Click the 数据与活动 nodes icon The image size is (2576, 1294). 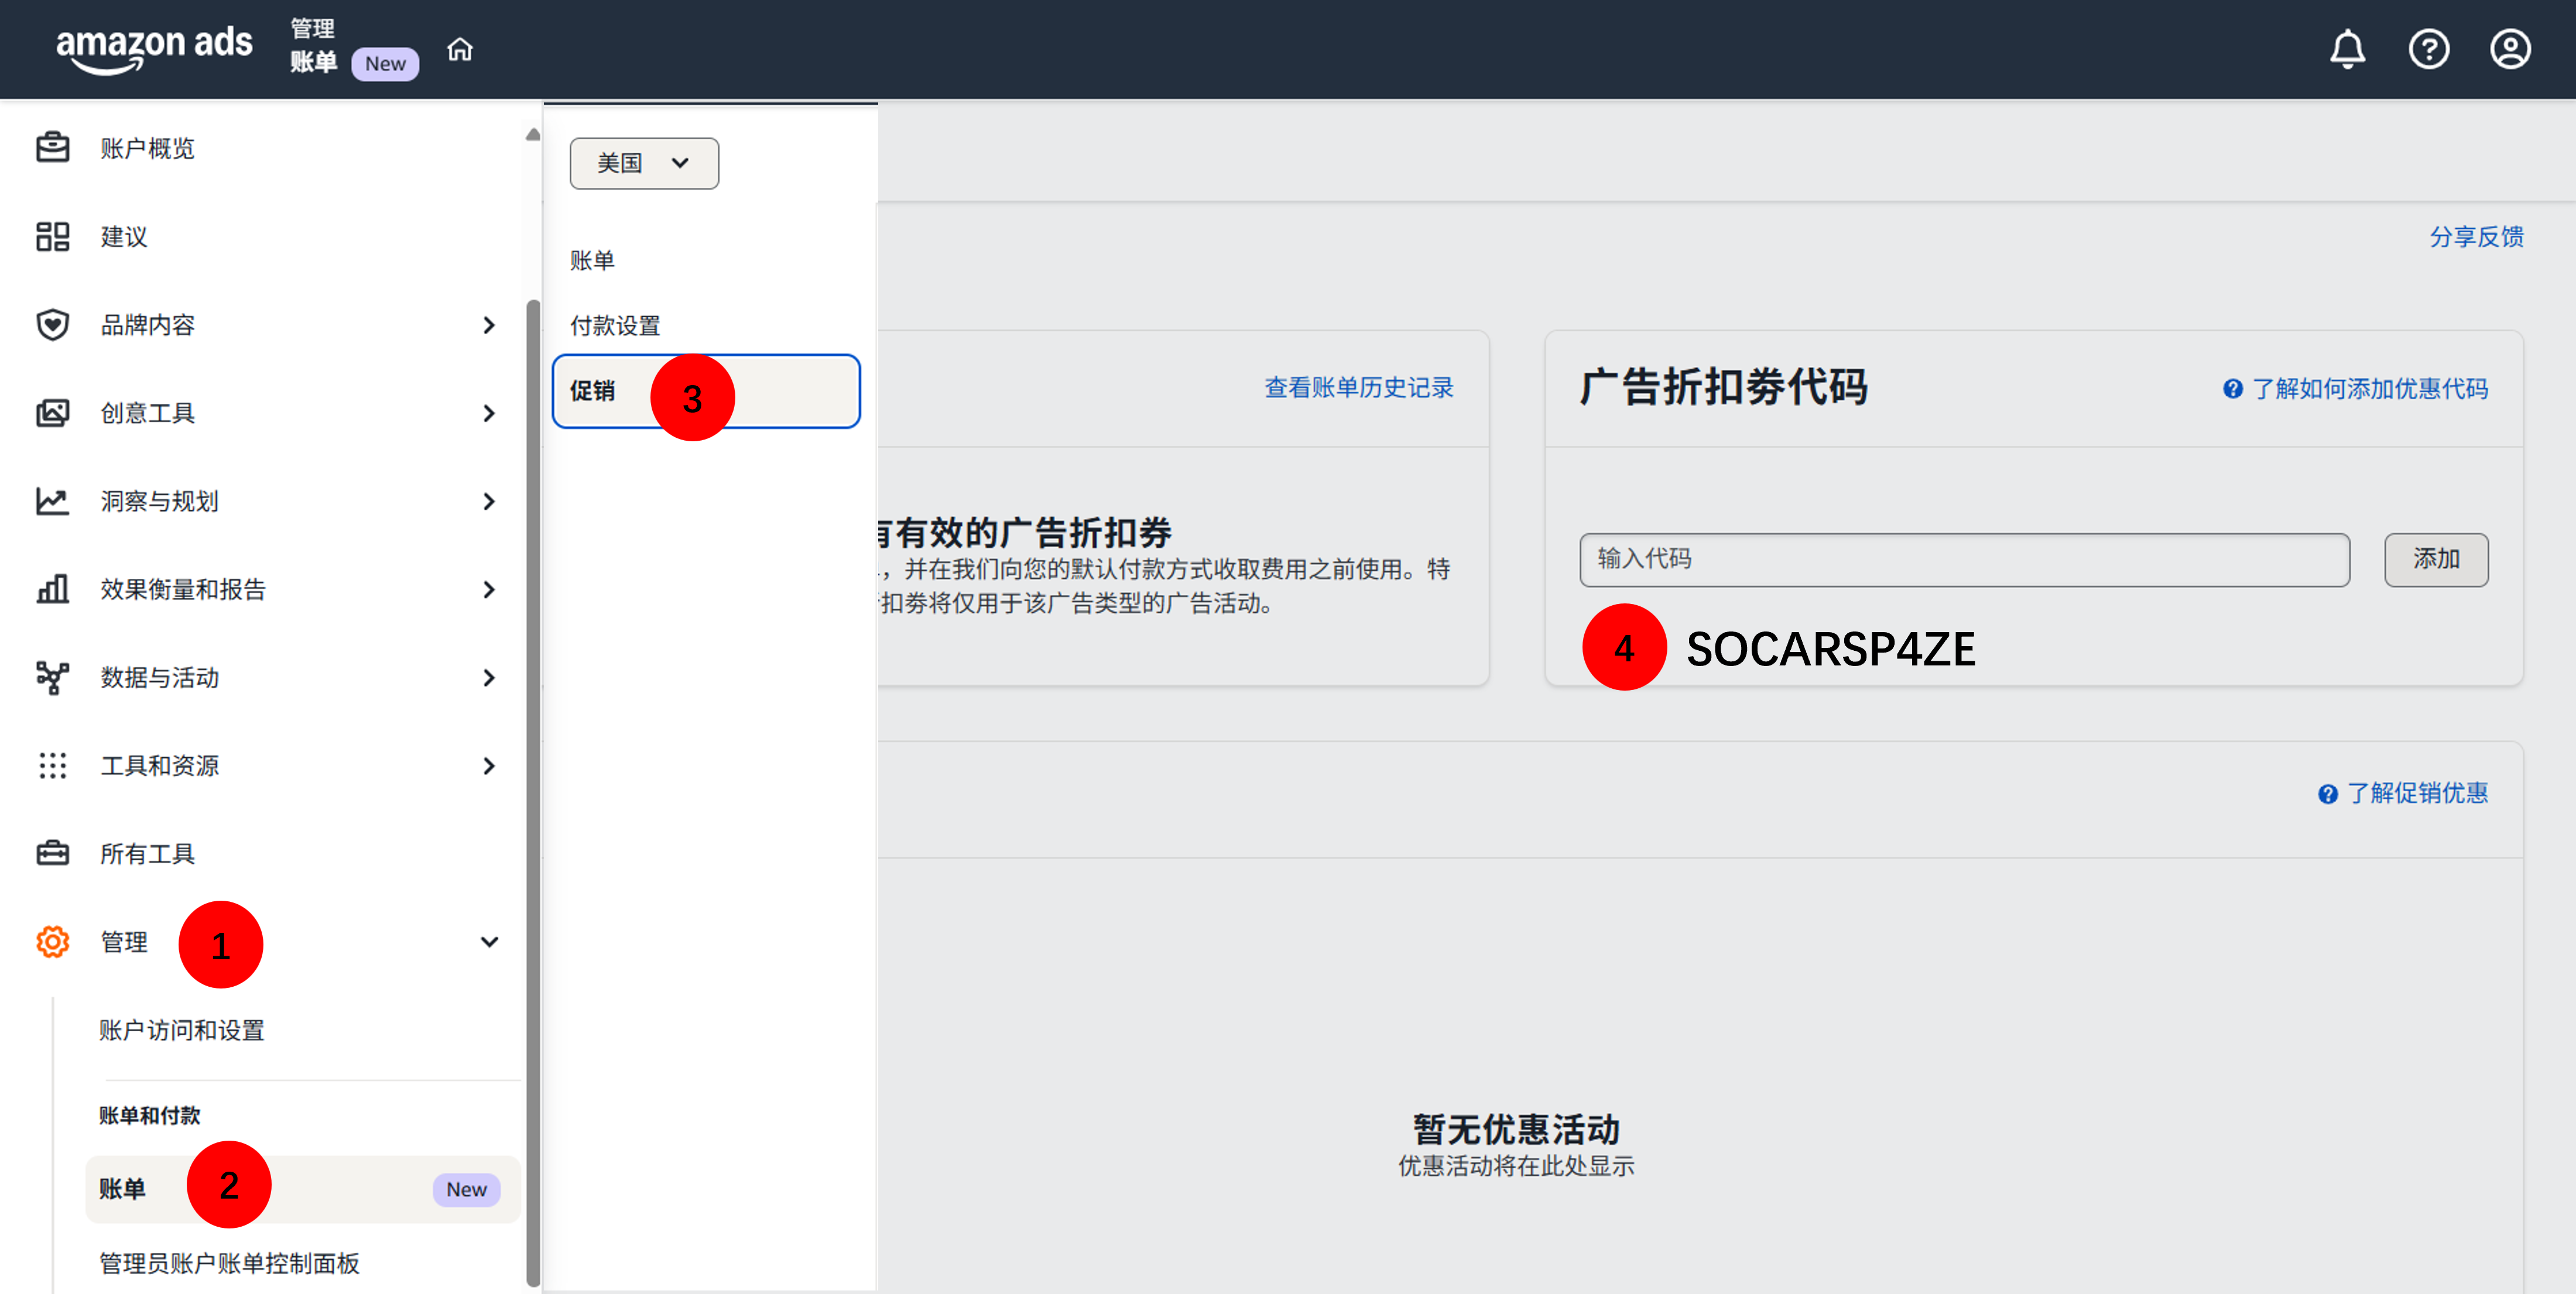coord(52,677)
